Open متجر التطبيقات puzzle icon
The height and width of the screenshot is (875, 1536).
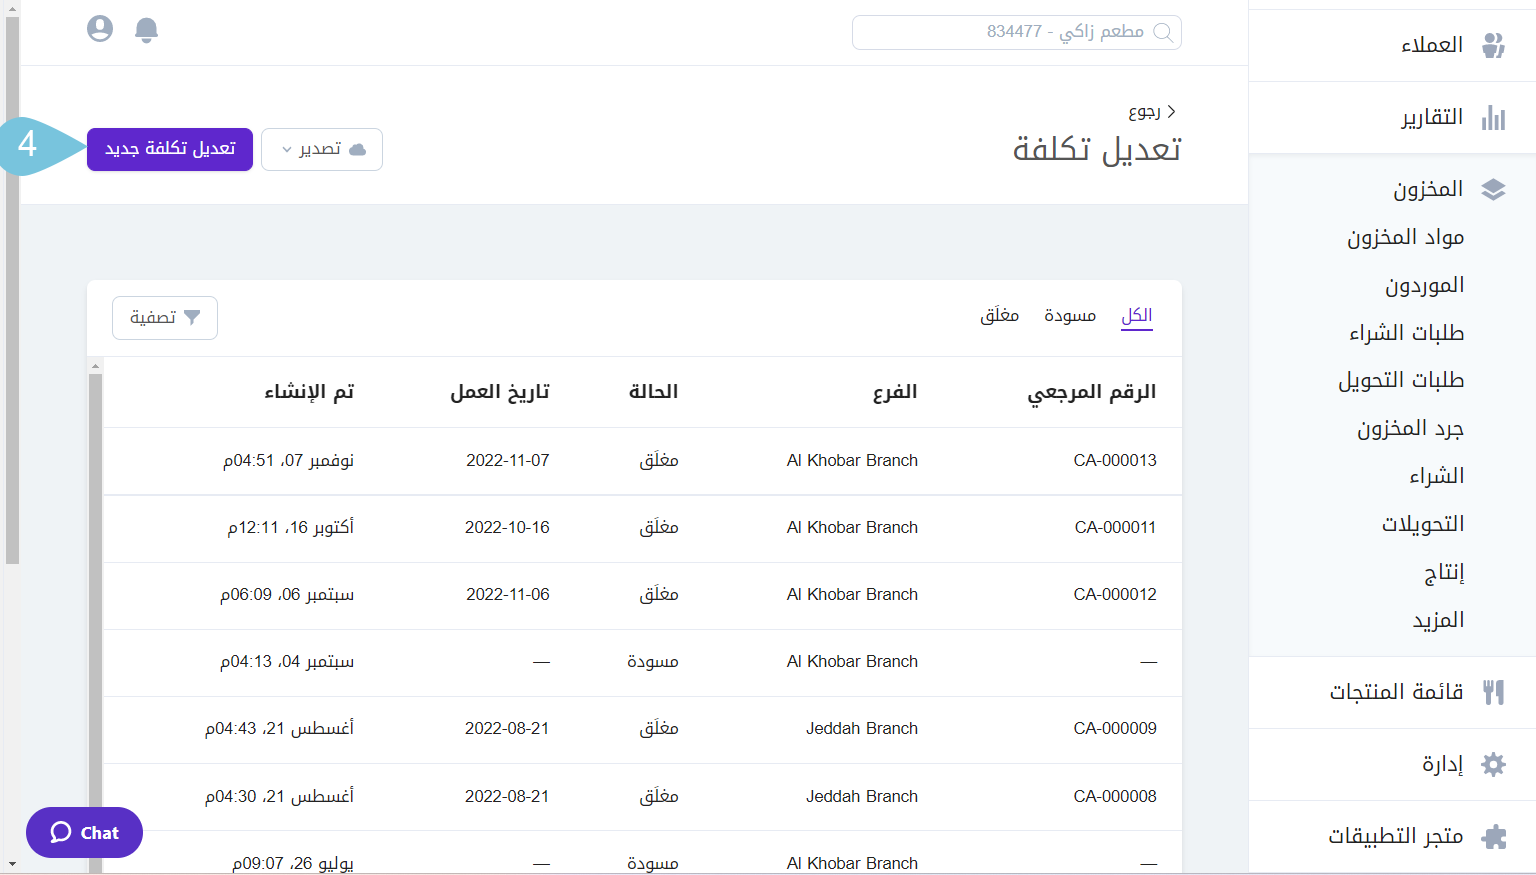point(1493,836)
